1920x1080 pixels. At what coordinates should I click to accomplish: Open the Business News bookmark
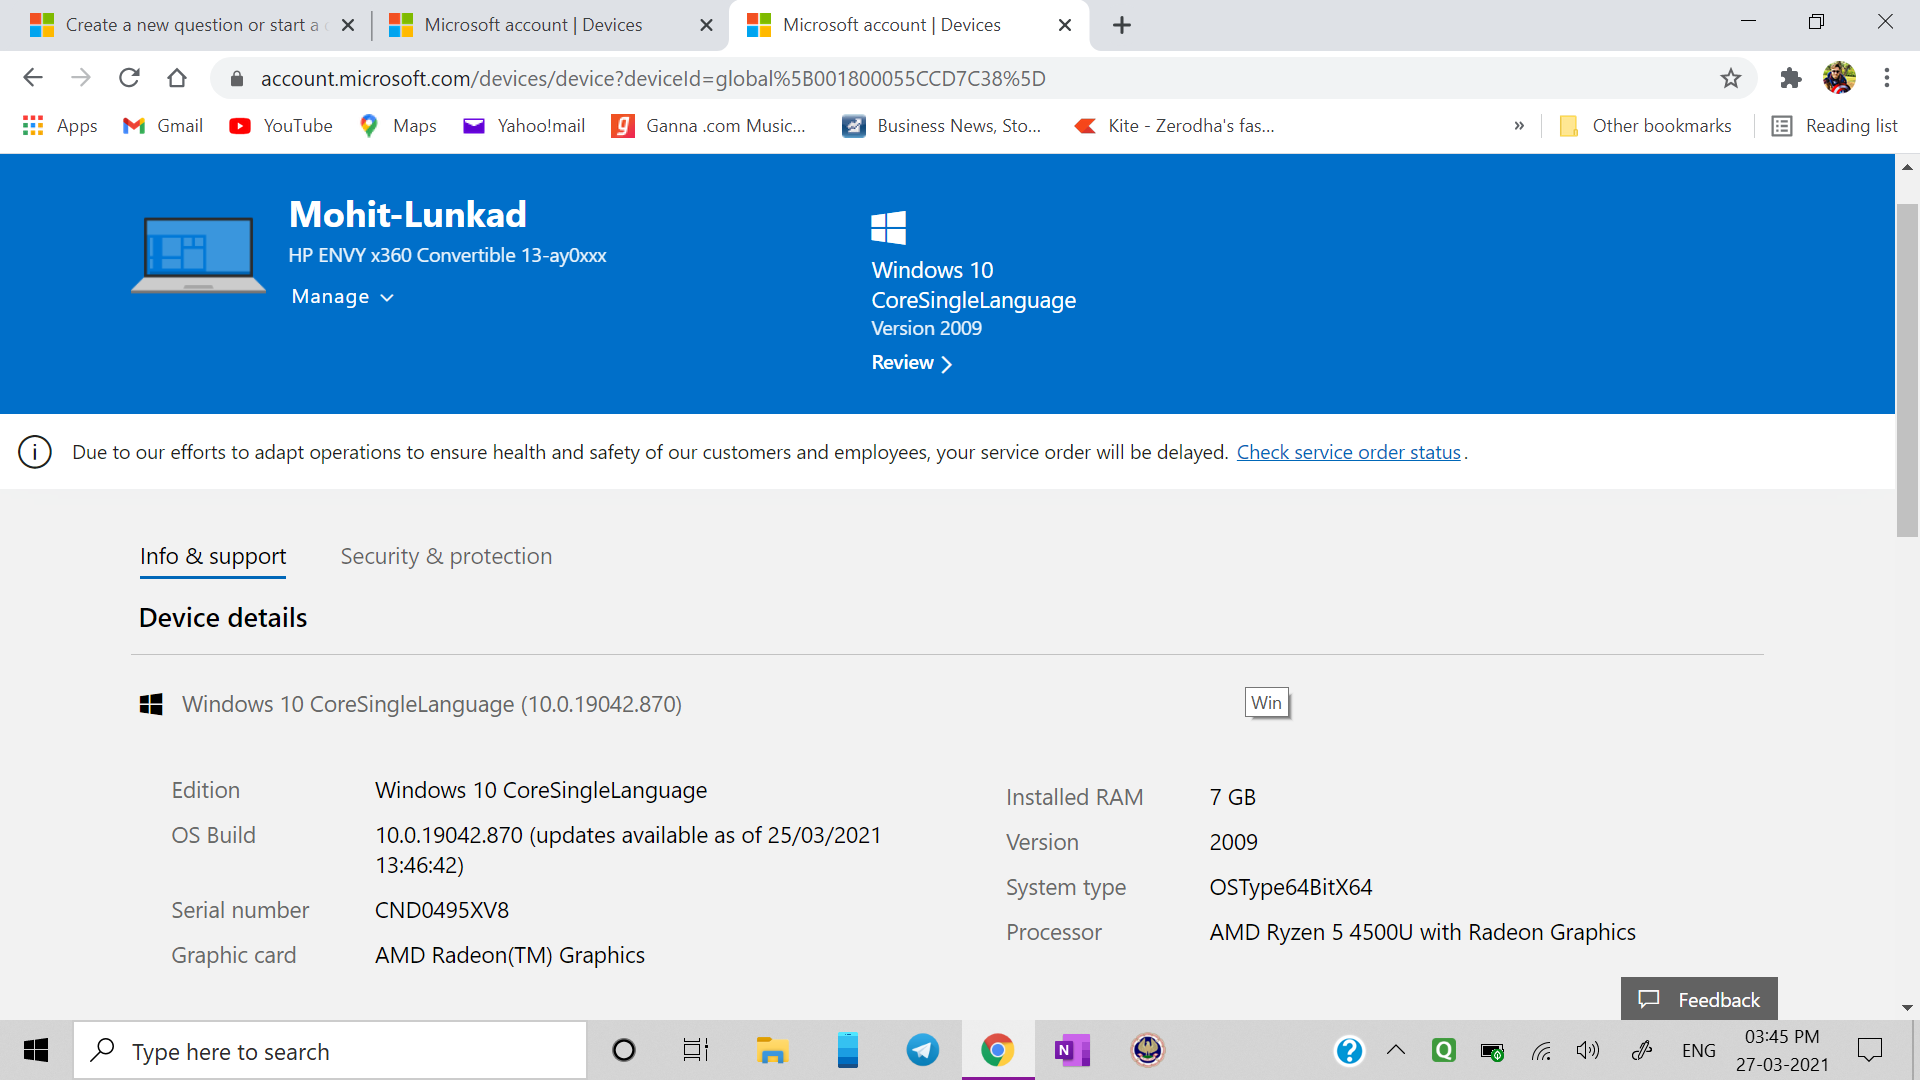pos(942,126)
